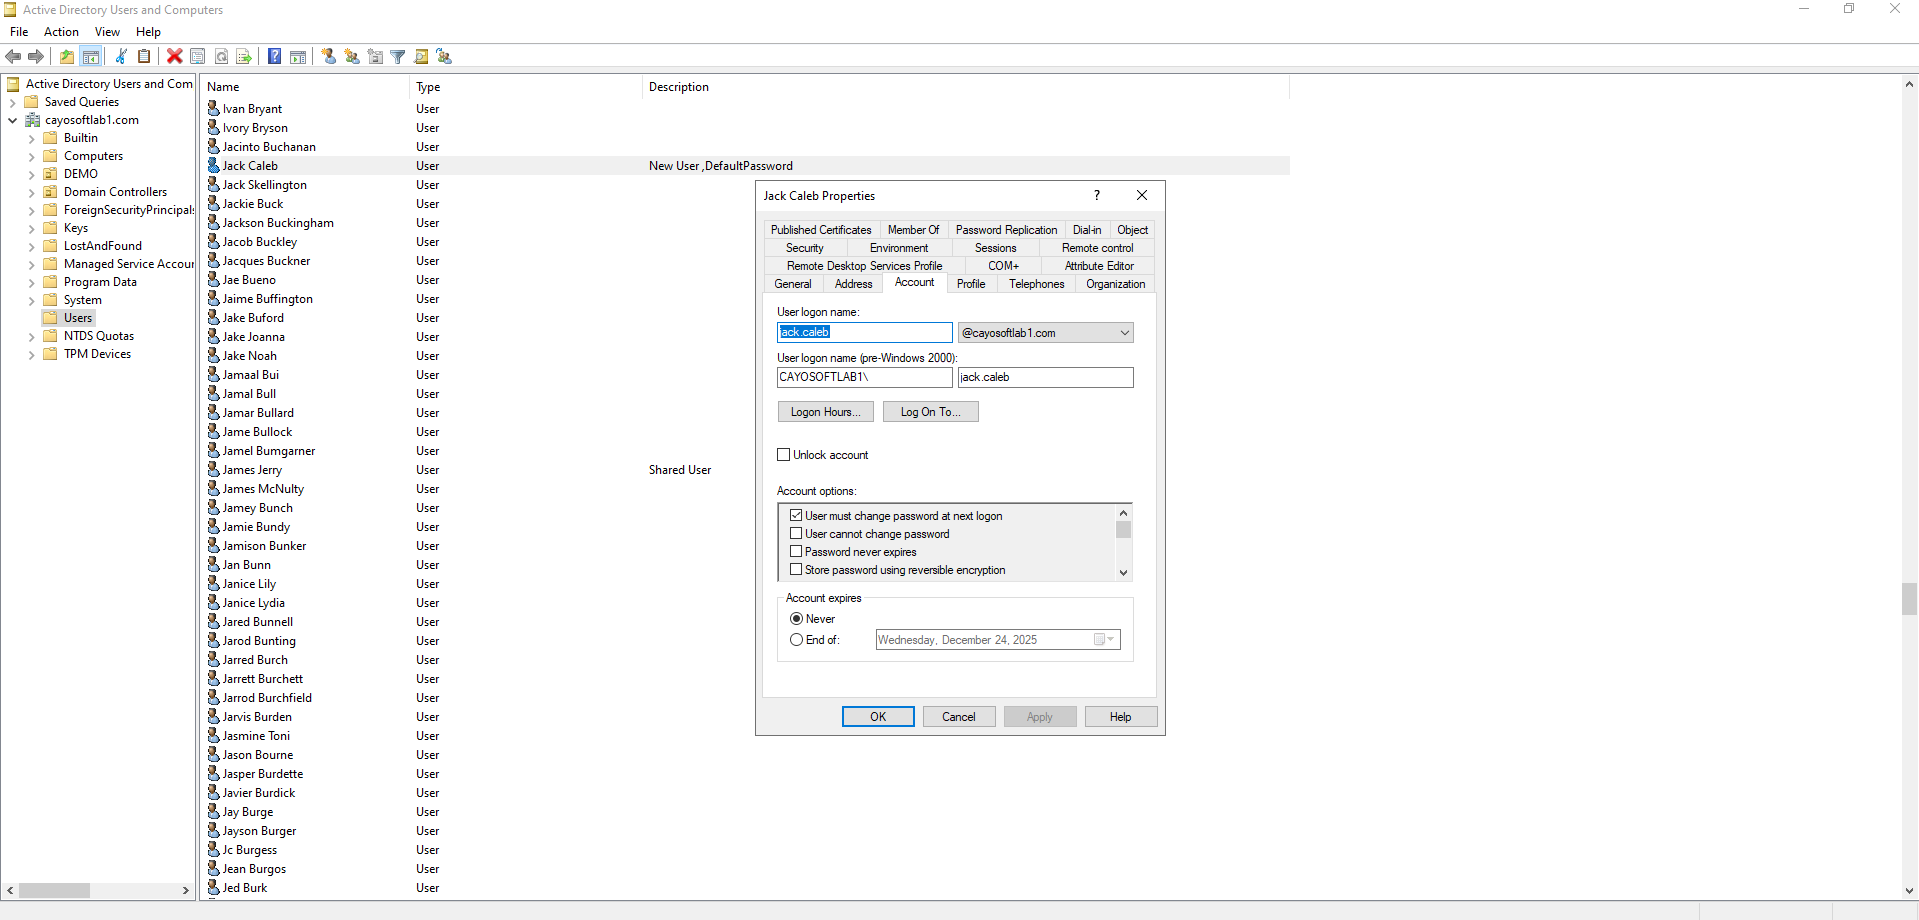Click the Logon Hours button

click(825, 412)
